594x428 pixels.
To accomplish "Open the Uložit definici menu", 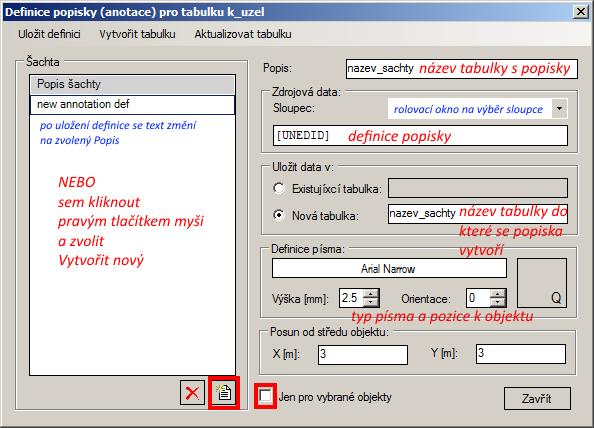I will (x=49, y=34).
